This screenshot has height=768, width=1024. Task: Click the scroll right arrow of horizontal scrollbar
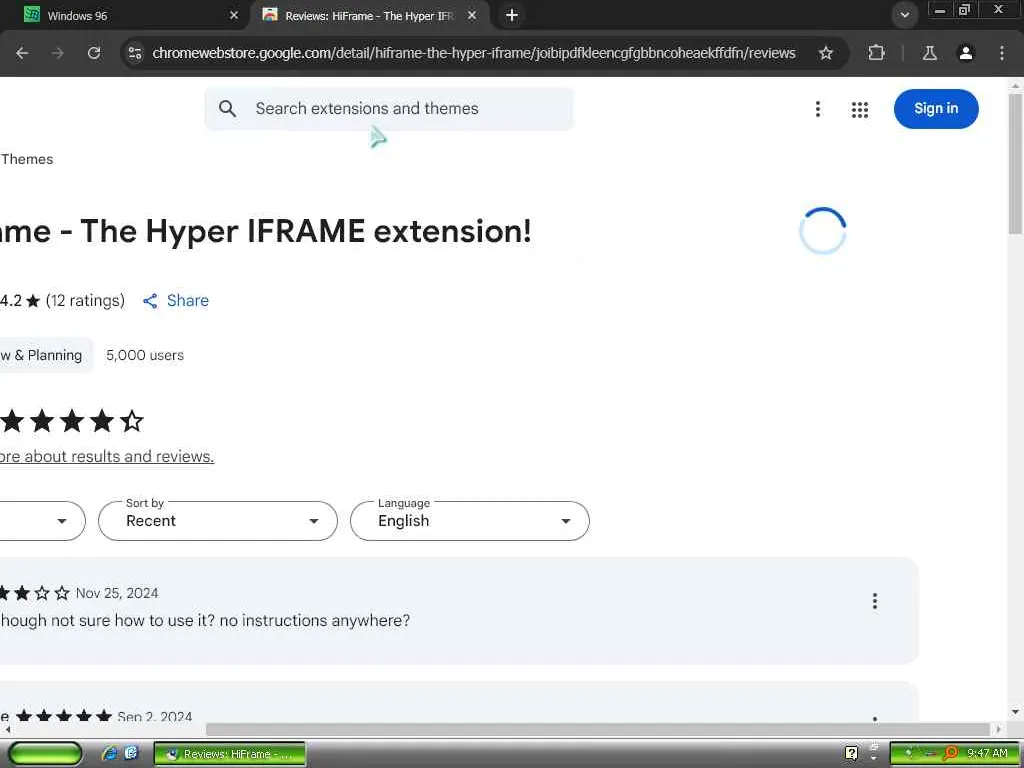tap(998, 729)
